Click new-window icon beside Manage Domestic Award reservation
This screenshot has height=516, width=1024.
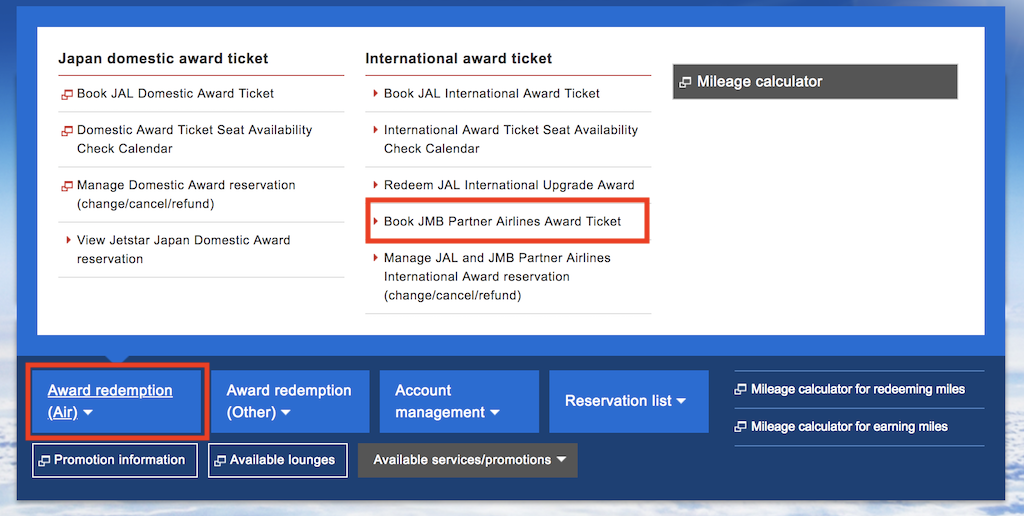point(67,186)
